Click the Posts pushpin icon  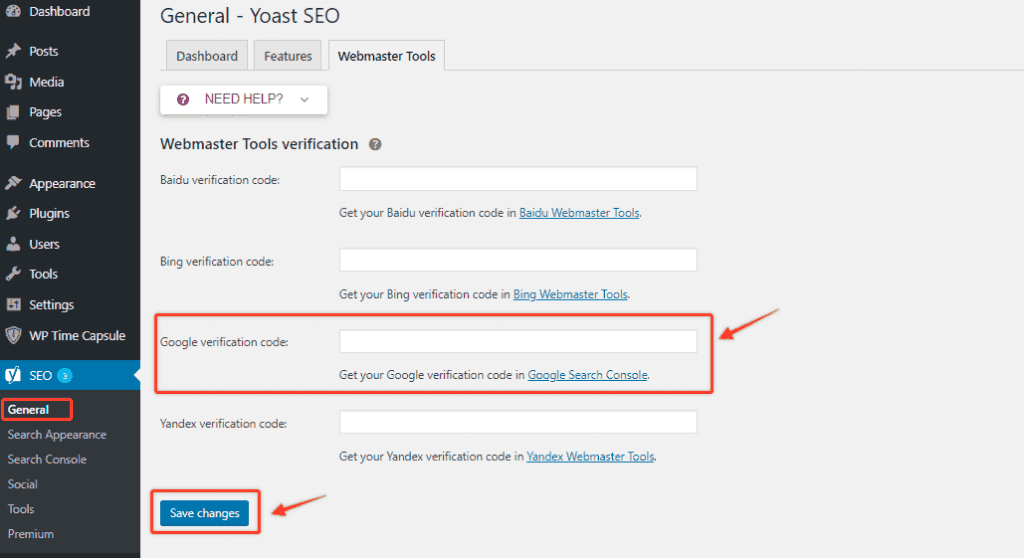13,51
